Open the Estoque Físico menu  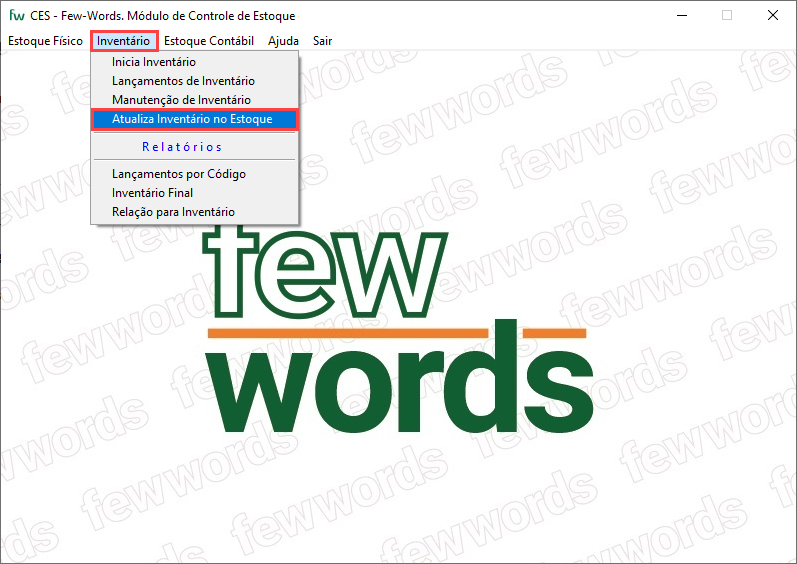[45, 41]
